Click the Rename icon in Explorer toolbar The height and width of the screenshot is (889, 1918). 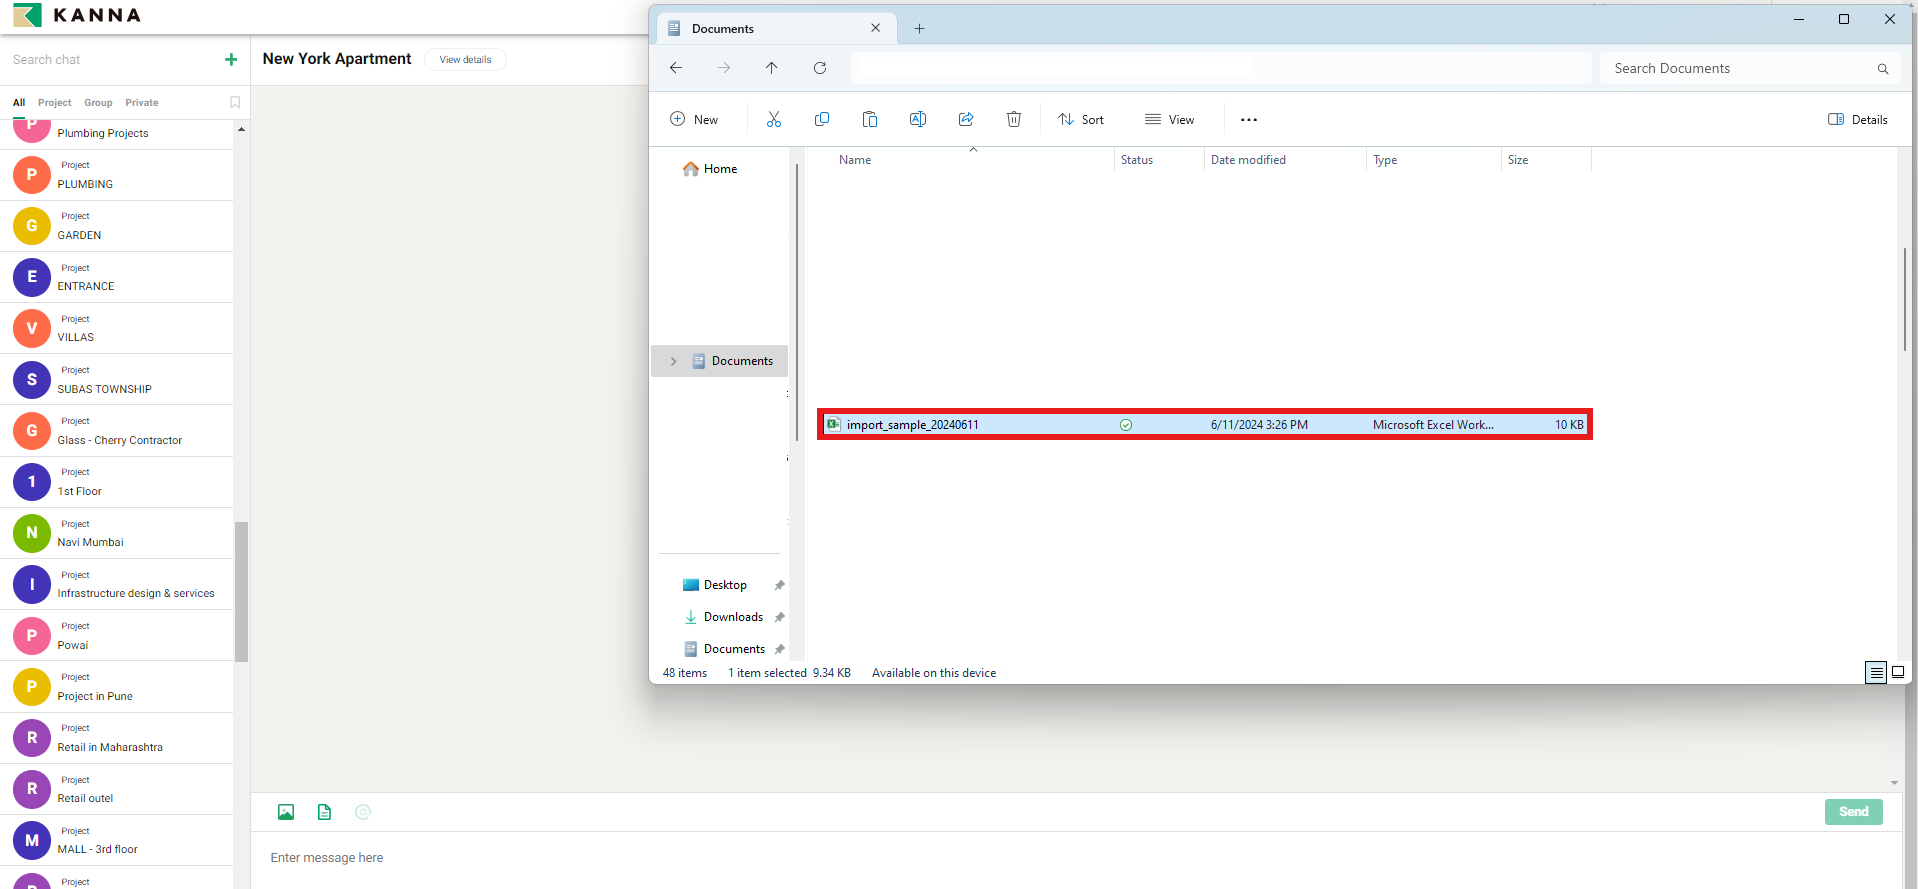[x=917, y=120]
